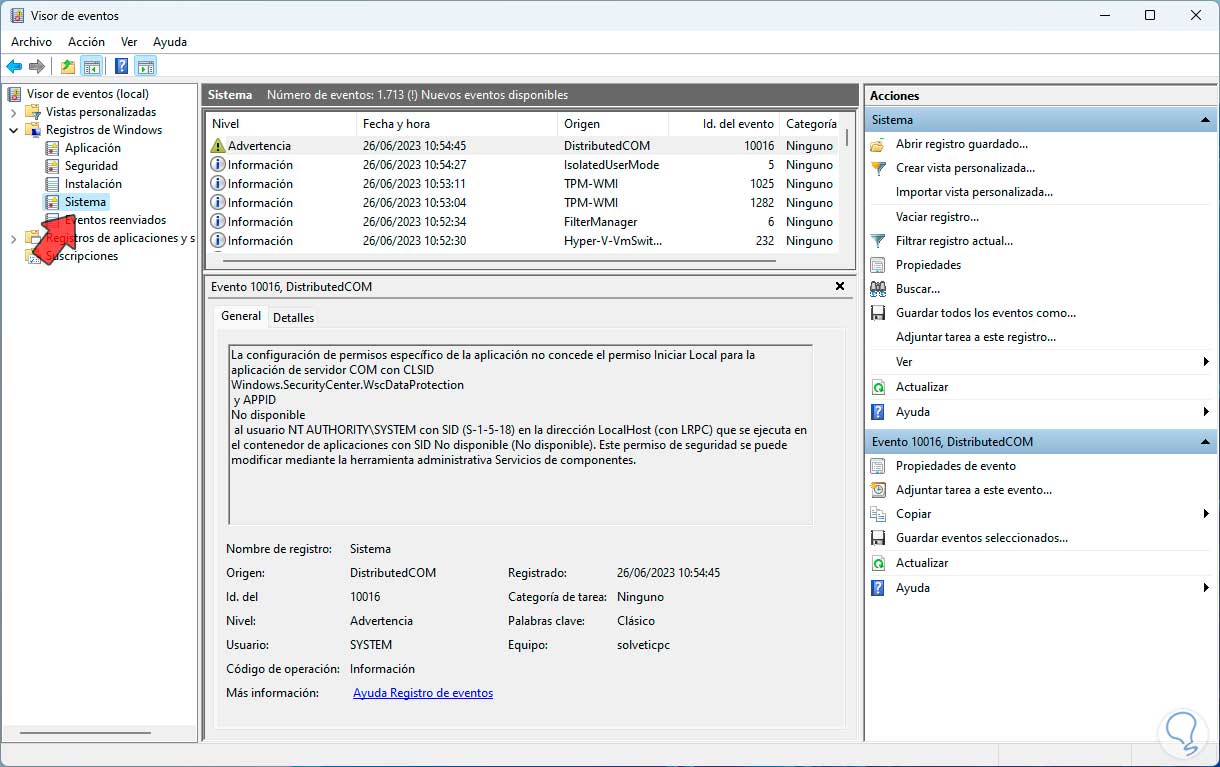Image resolution: width=1220 pixels, height=767 pixels.
Task: Click the back arrow toolbar icon
Action: click(14, 67)
